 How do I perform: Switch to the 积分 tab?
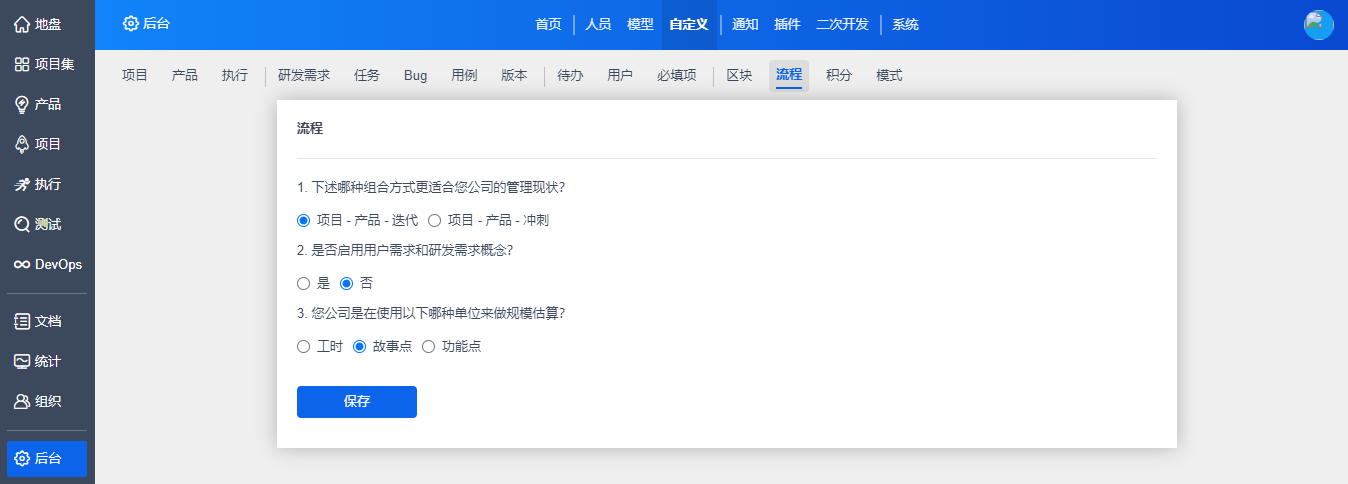839,75
